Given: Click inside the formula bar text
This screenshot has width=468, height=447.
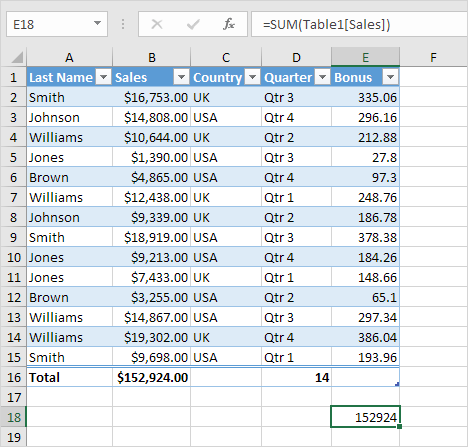Looking at the screenshot, I should 327,24.
